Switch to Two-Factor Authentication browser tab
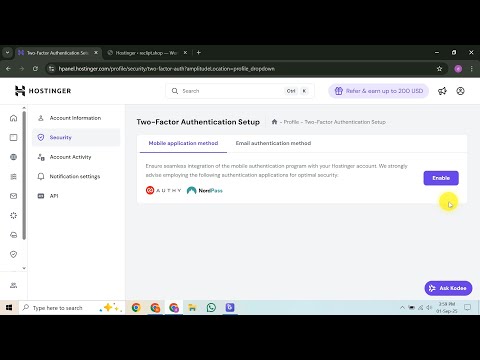This screenshot has height=360, width=480. click(58, 53)
